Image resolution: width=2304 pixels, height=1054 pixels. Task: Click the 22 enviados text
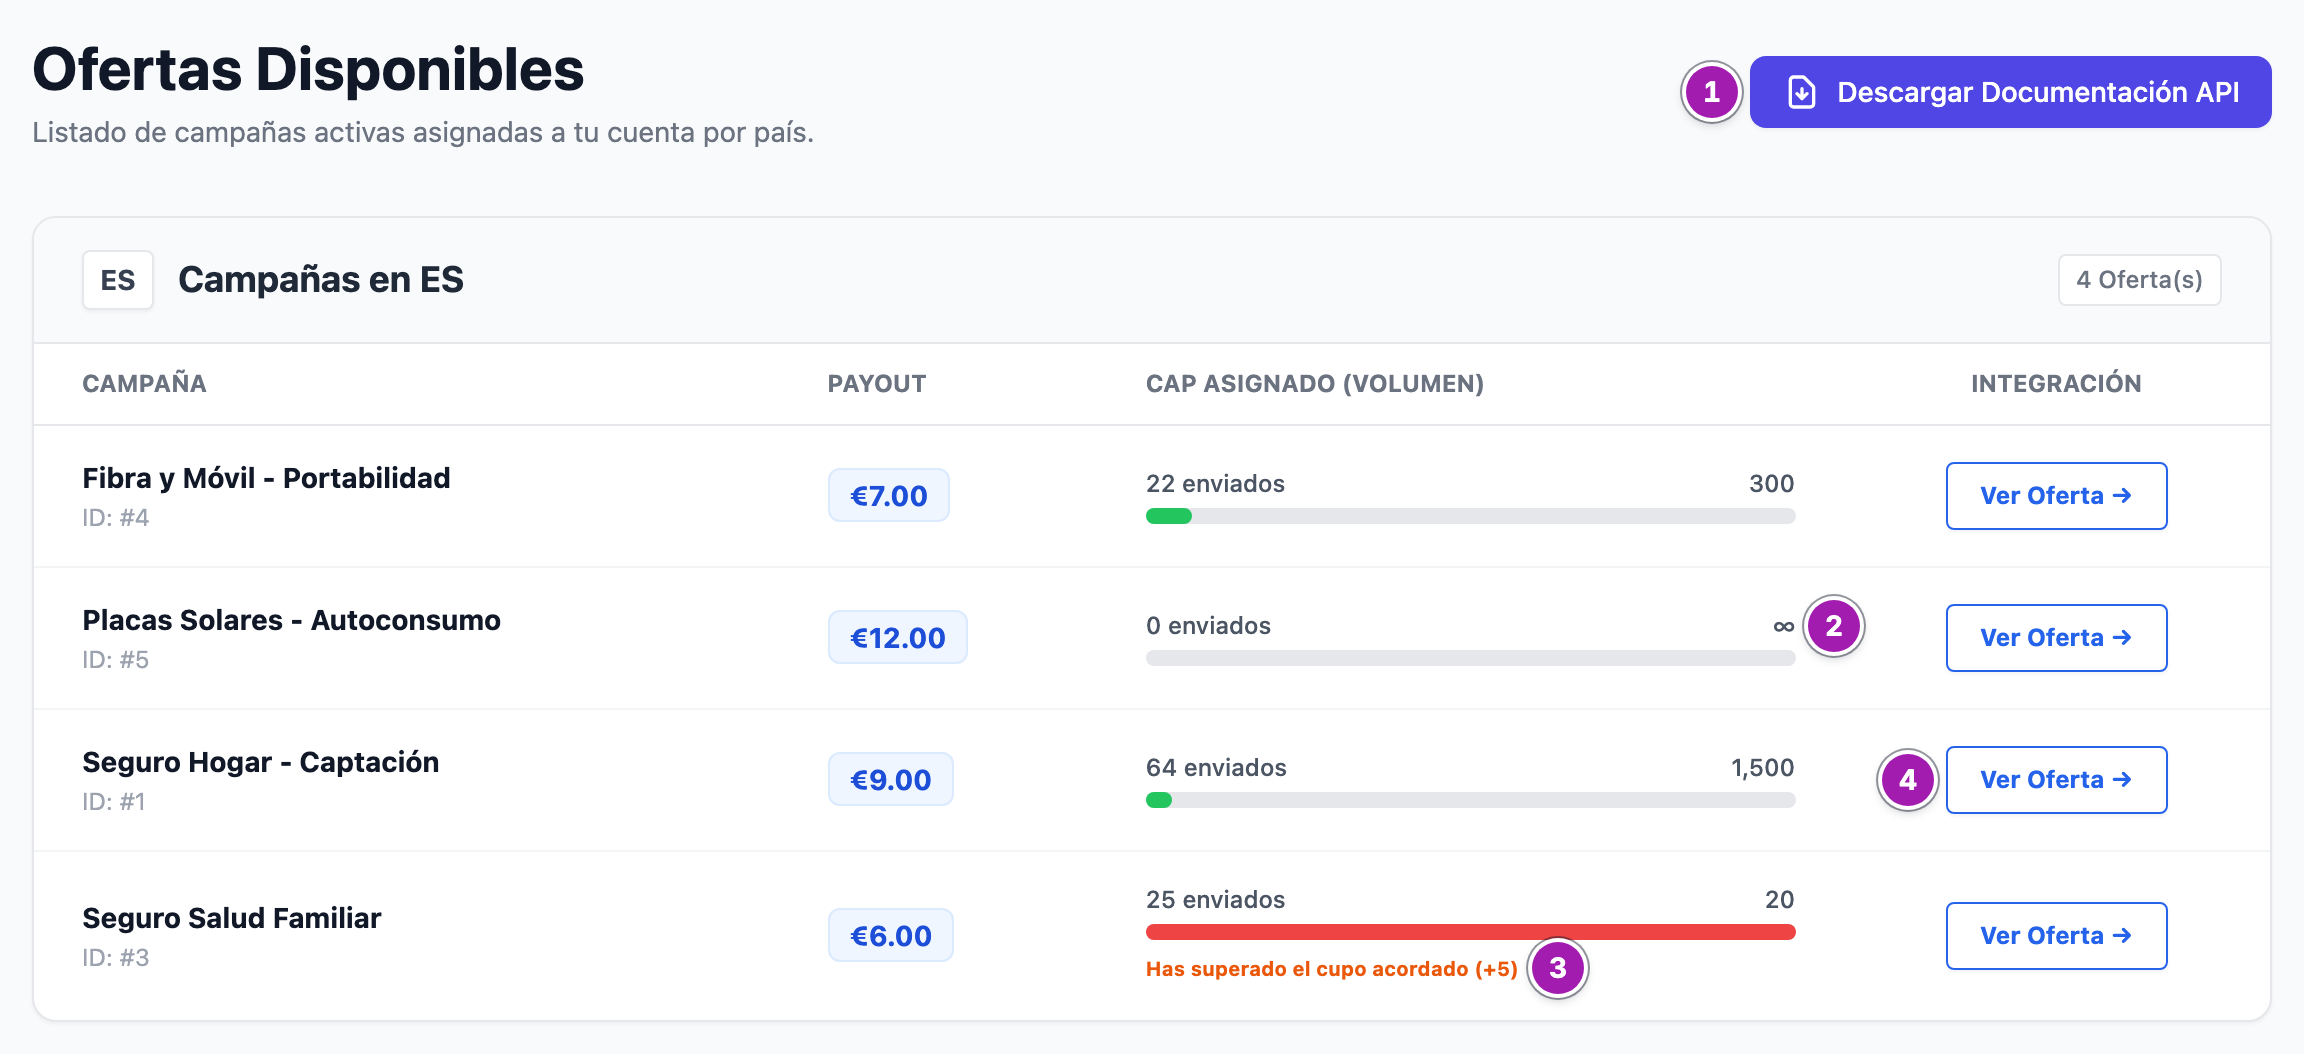[1215, 484]
